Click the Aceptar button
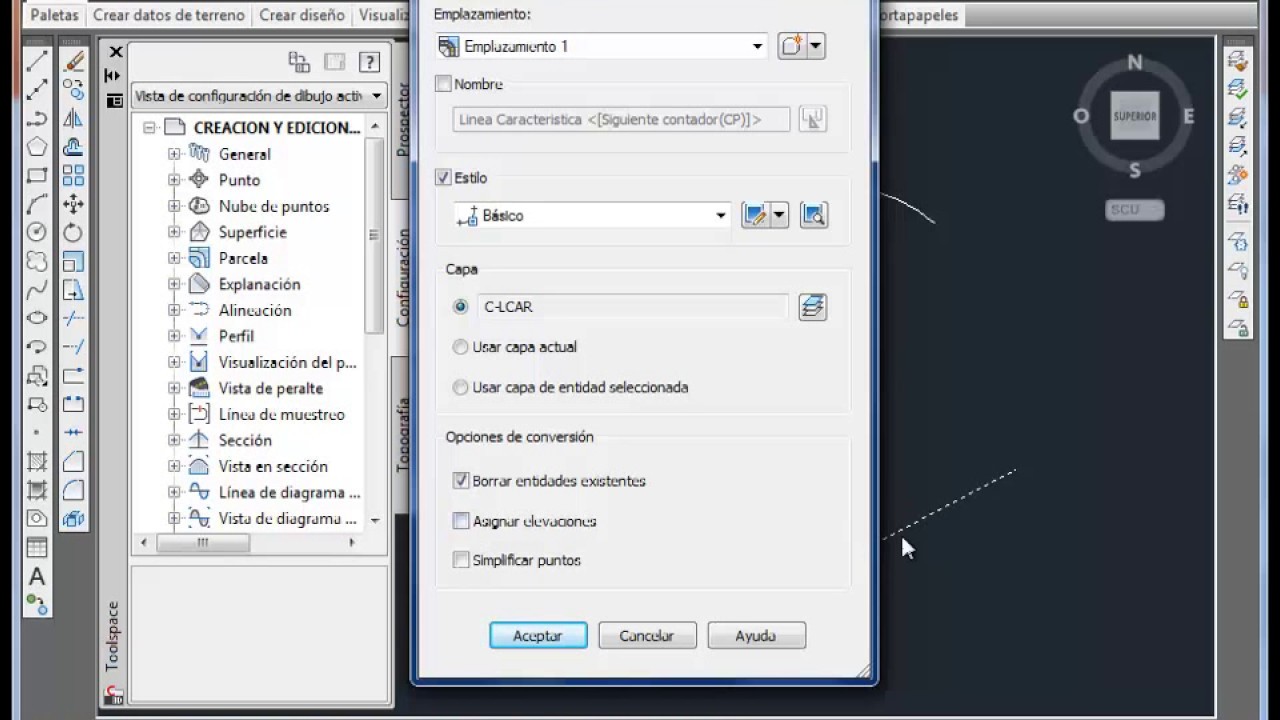1280x720 pixels. 538,635
